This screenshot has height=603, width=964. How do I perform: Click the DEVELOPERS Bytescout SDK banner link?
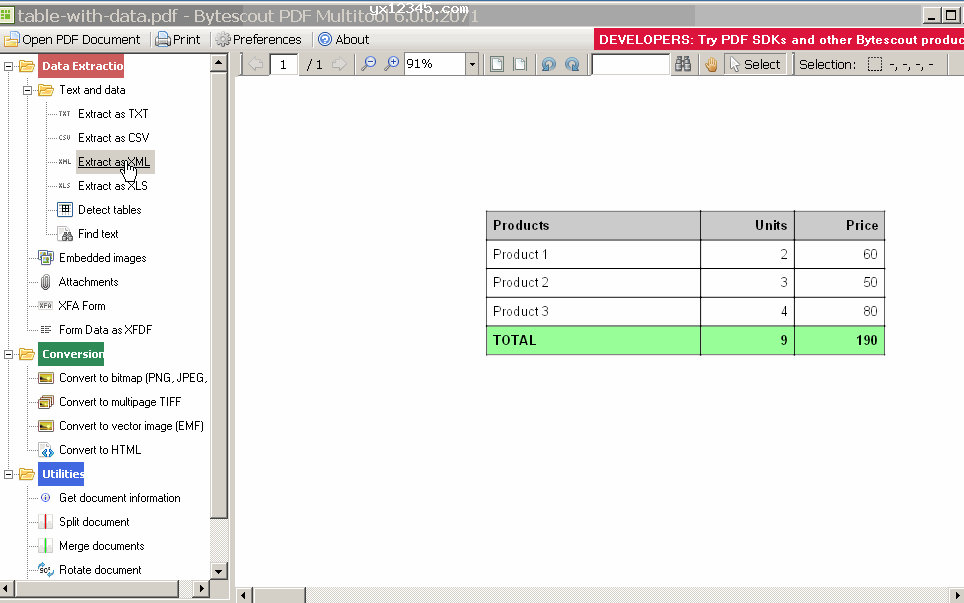pos(778,40)
